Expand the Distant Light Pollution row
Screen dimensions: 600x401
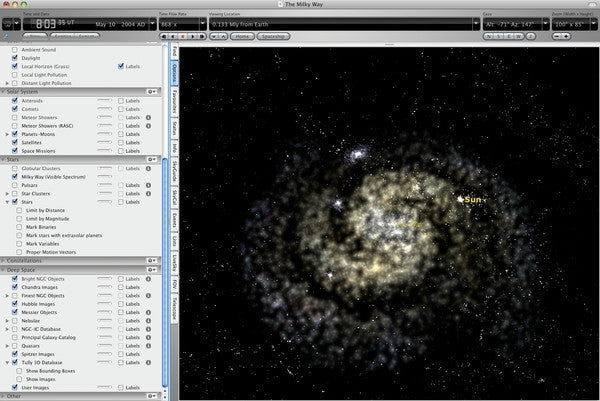pyautogui.click(x=7, y=83)
